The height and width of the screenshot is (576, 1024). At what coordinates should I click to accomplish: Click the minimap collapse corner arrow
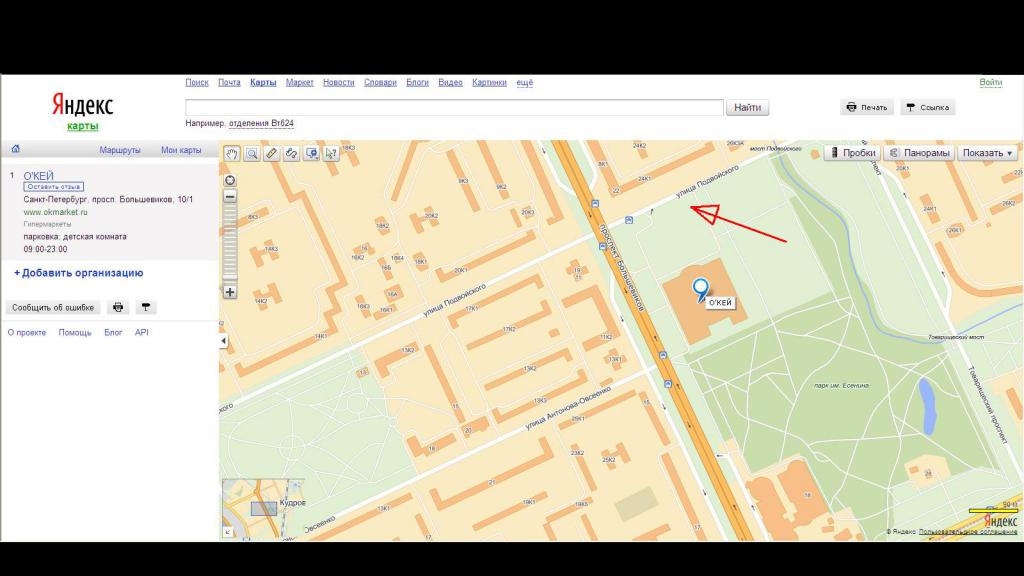(227, 532)
